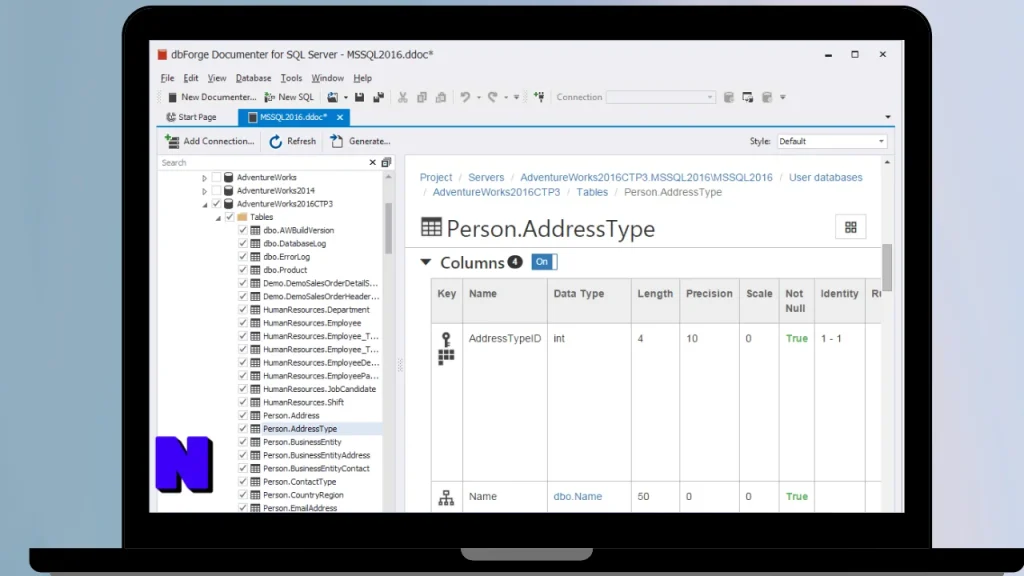Click the Paste icon in toolbar
1024x576 pixels.
click(x=441, y=97)
